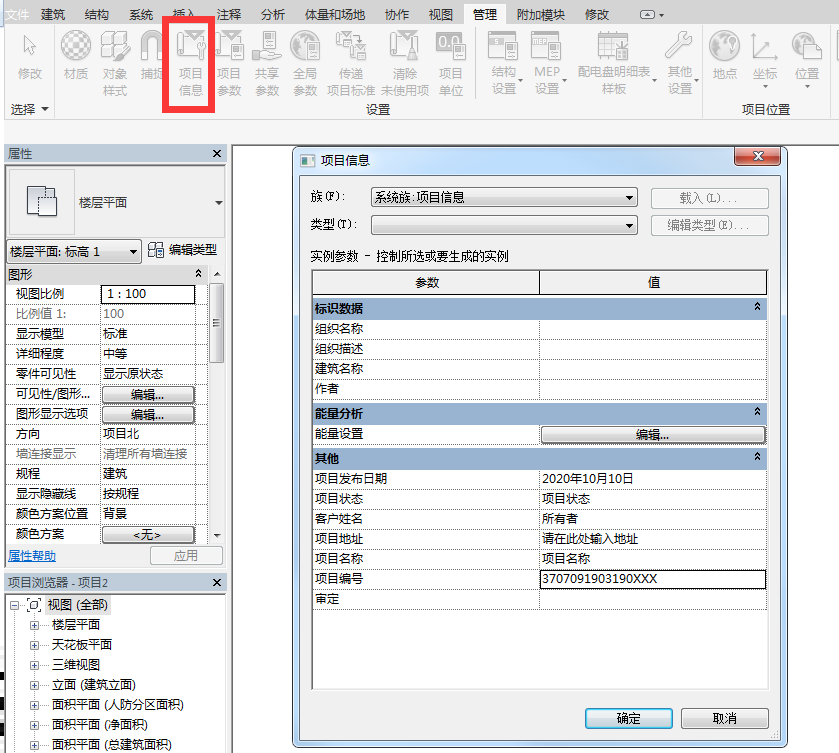The image size is (839, 753).
Task: Click 确定 to confirm project info
Action: [x=629, y=718]
